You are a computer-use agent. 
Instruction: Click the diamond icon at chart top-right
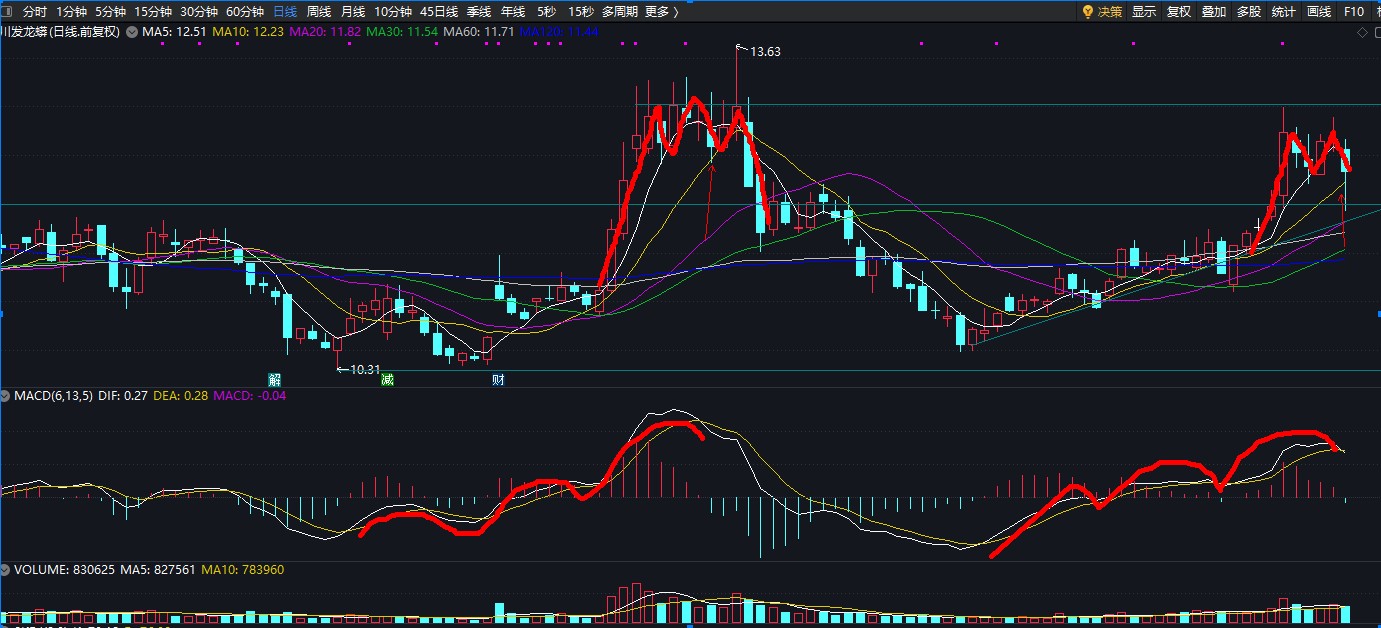tap(1361, 32)
